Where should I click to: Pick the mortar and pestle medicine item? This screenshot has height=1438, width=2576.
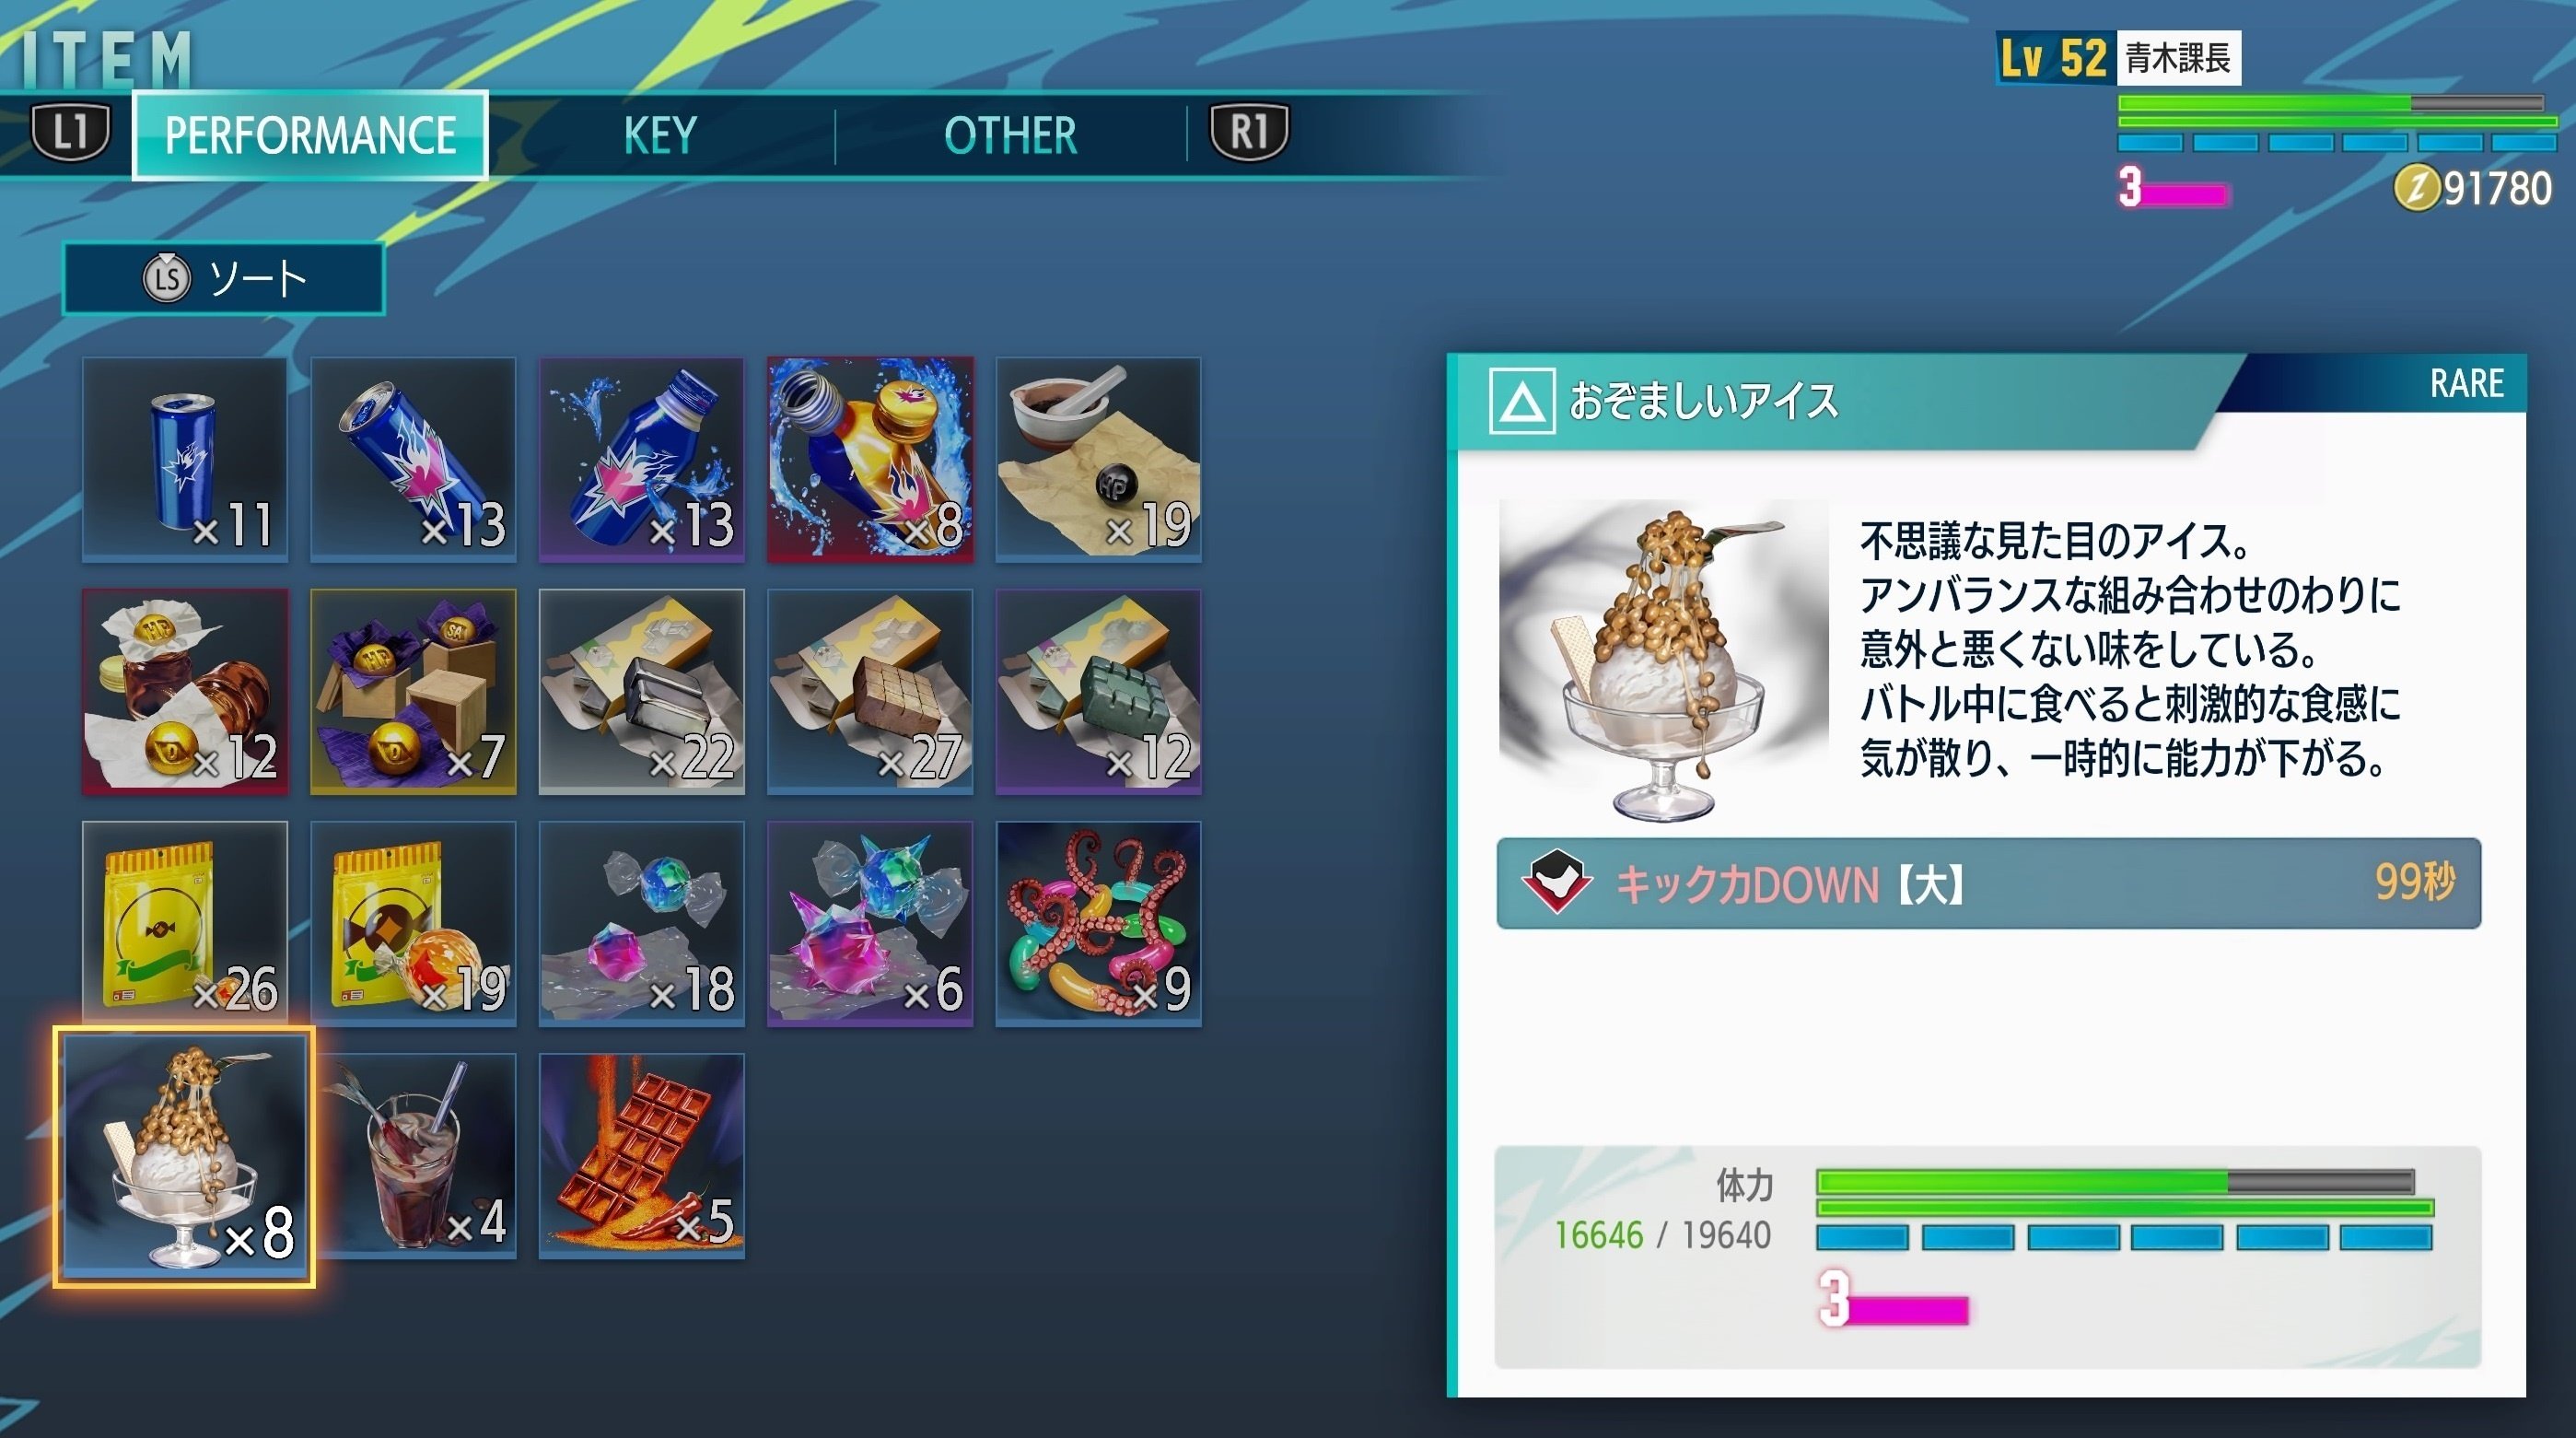[1098, 459]
